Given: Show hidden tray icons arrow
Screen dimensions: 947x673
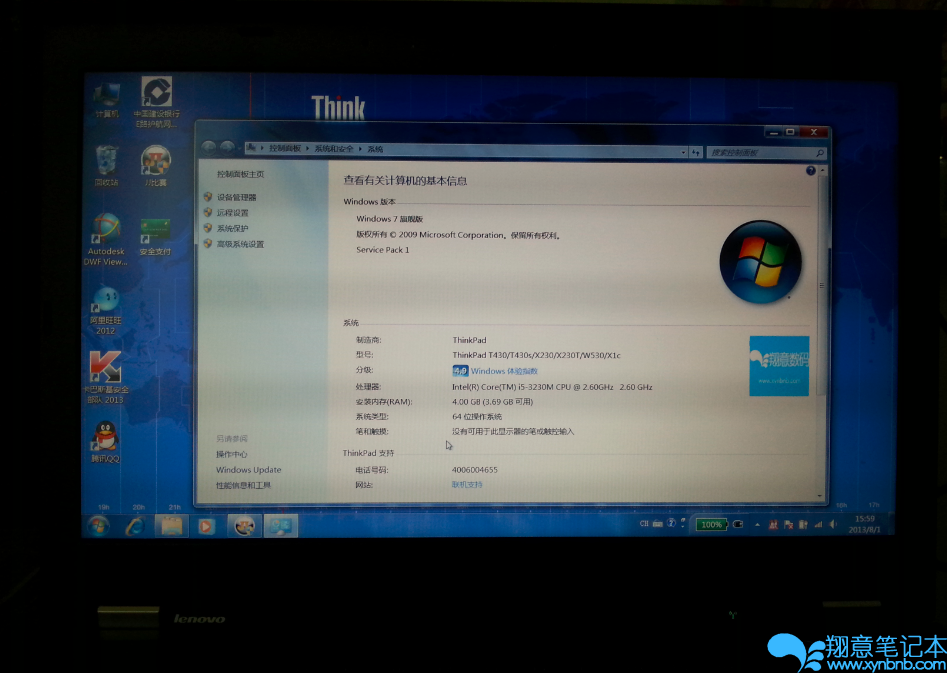Looking at the screenshot, I should pos(757,524).
